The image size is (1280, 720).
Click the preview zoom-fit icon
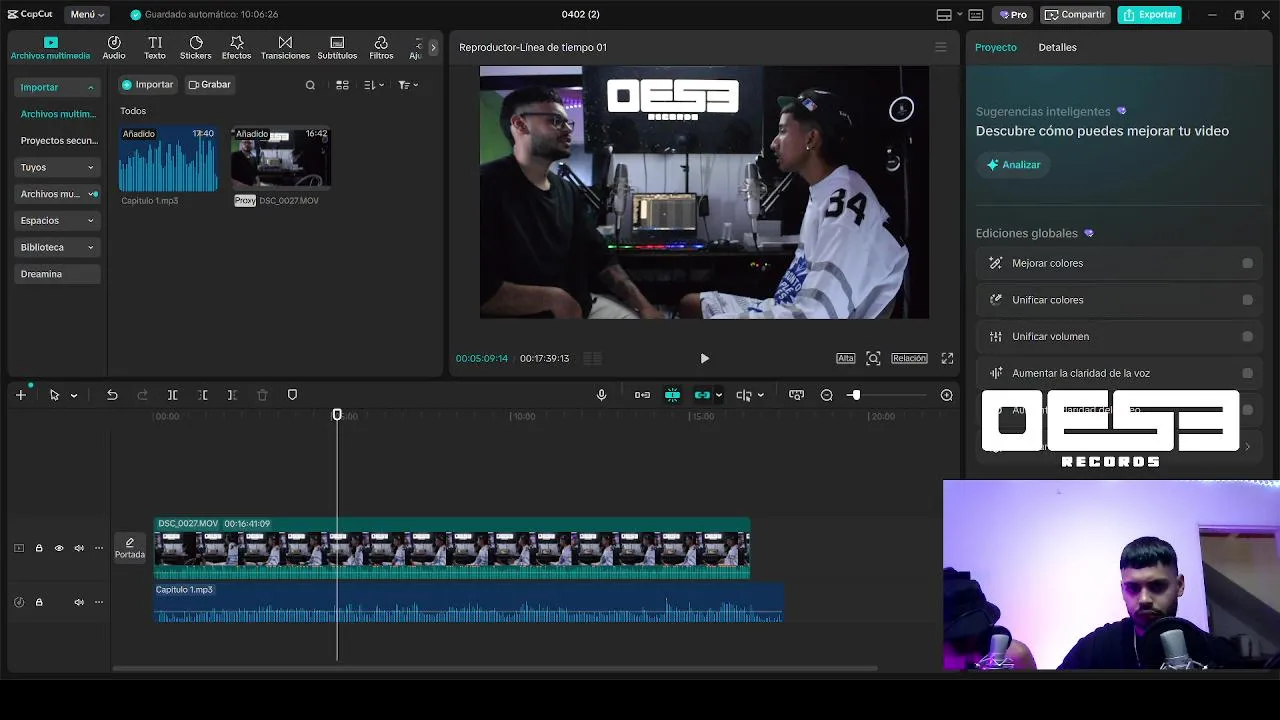(873, 358)
